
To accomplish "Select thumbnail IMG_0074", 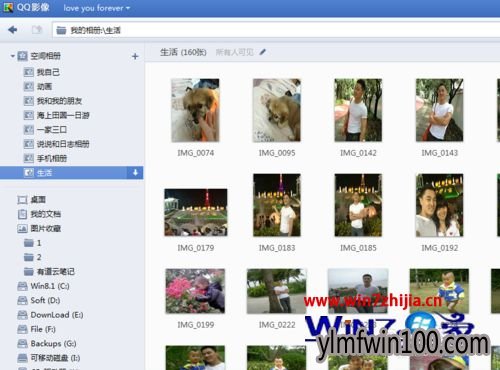I will tap(195, 110).
